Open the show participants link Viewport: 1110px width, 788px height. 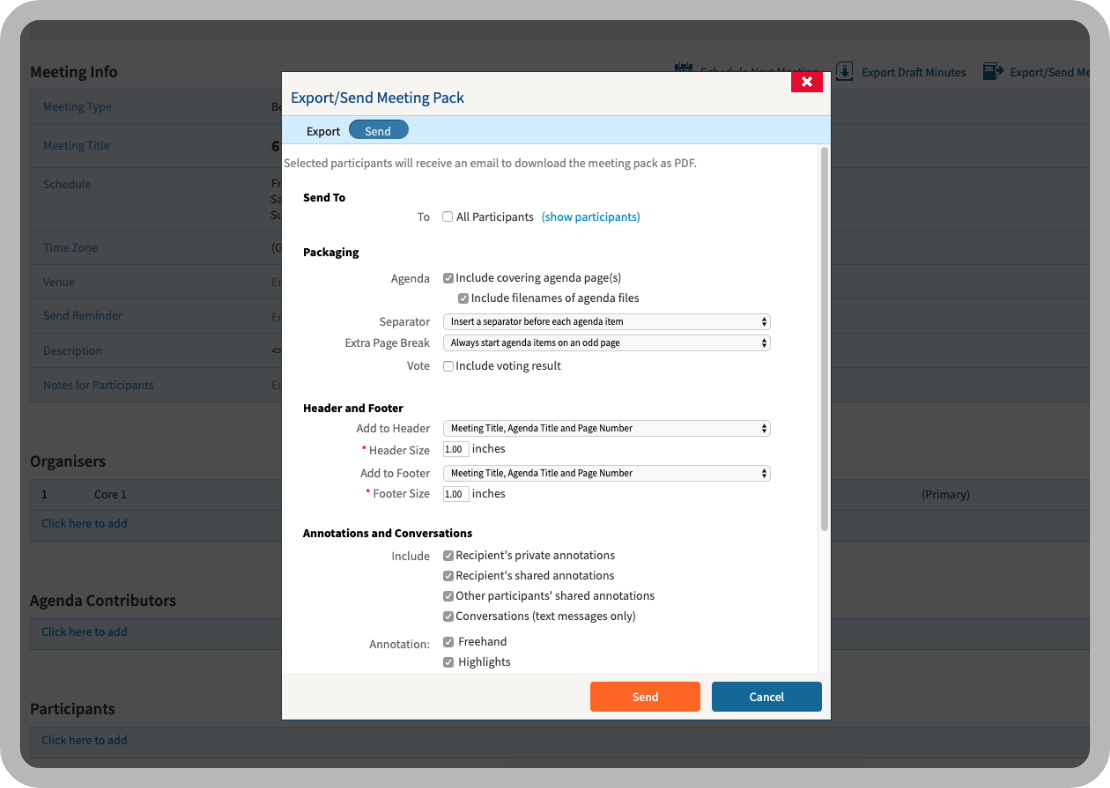[590, 217]
